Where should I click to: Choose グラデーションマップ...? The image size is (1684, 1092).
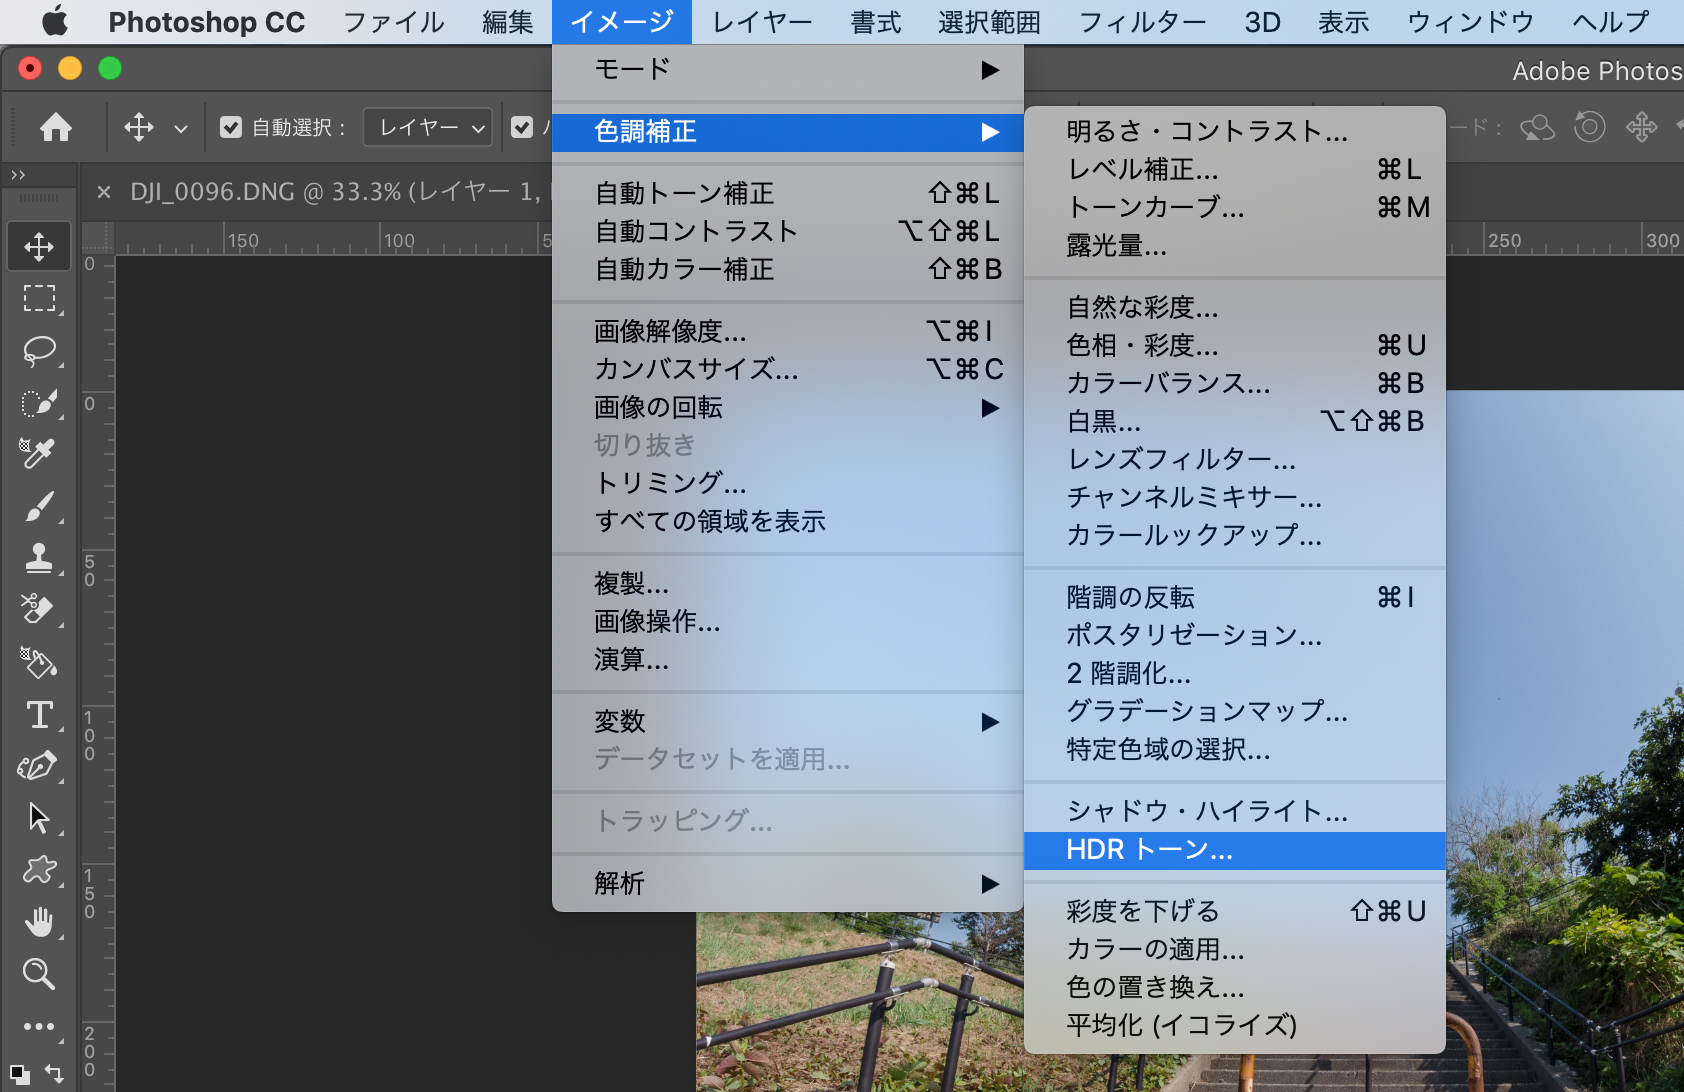coord(1235,711)
